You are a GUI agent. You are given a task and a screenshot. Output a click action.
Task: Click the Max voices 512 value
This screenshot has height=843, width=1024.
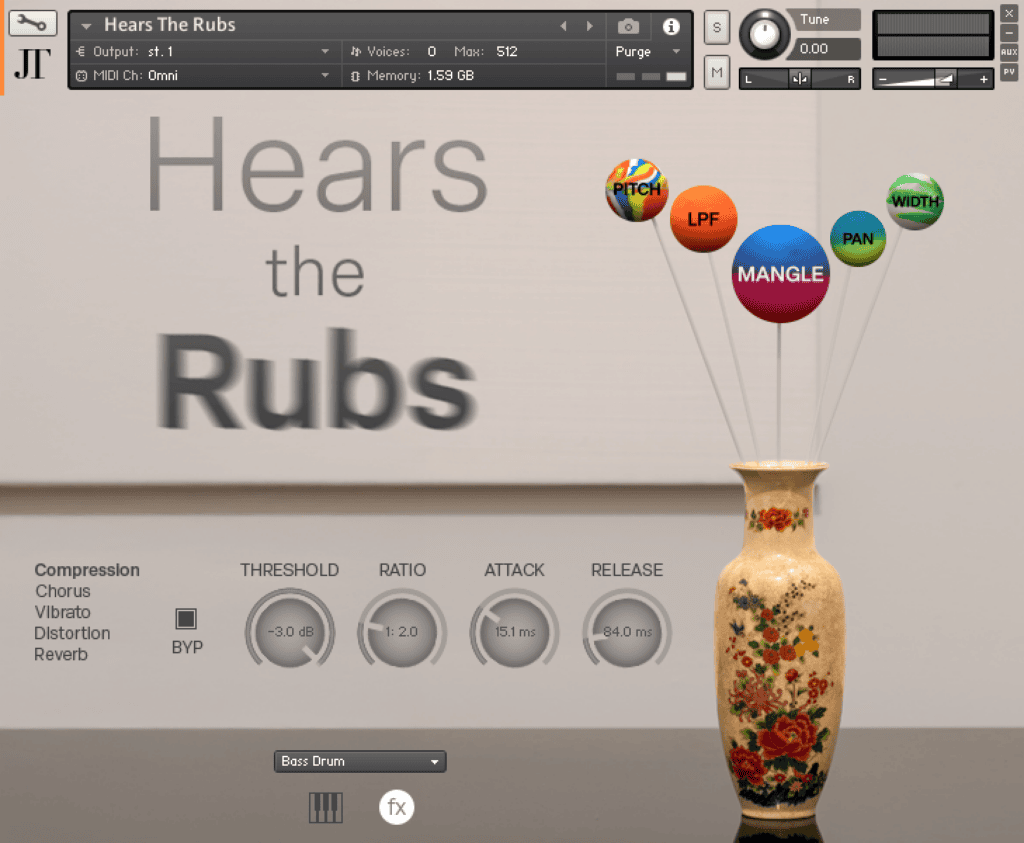(507, 52)
